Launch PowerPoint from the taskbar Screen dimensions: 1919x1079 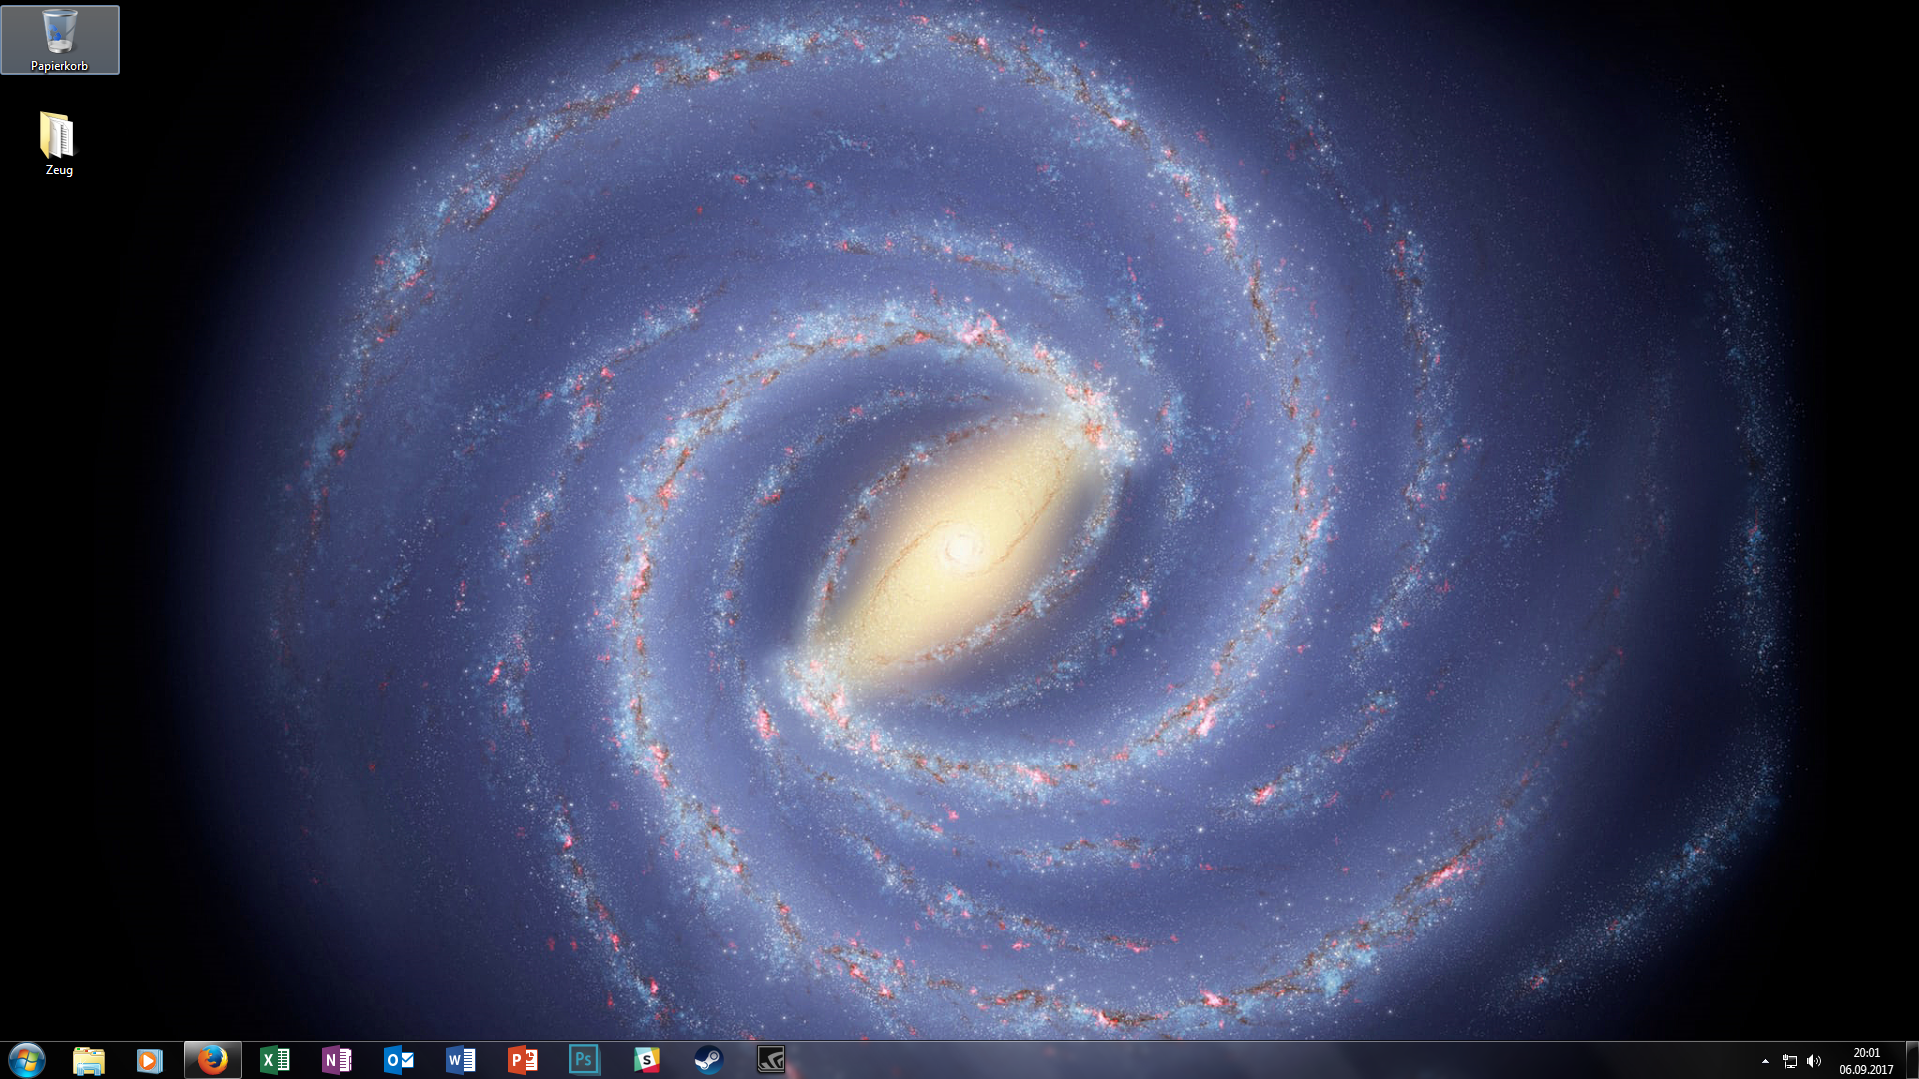(522, 1060)
